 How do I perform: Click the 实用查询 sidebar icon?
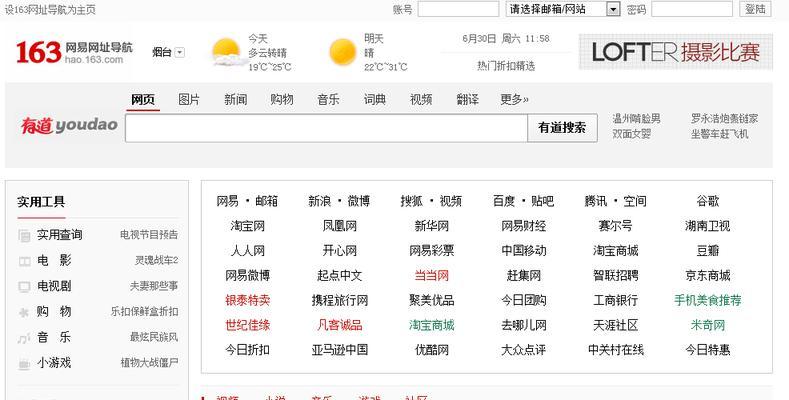24,235
